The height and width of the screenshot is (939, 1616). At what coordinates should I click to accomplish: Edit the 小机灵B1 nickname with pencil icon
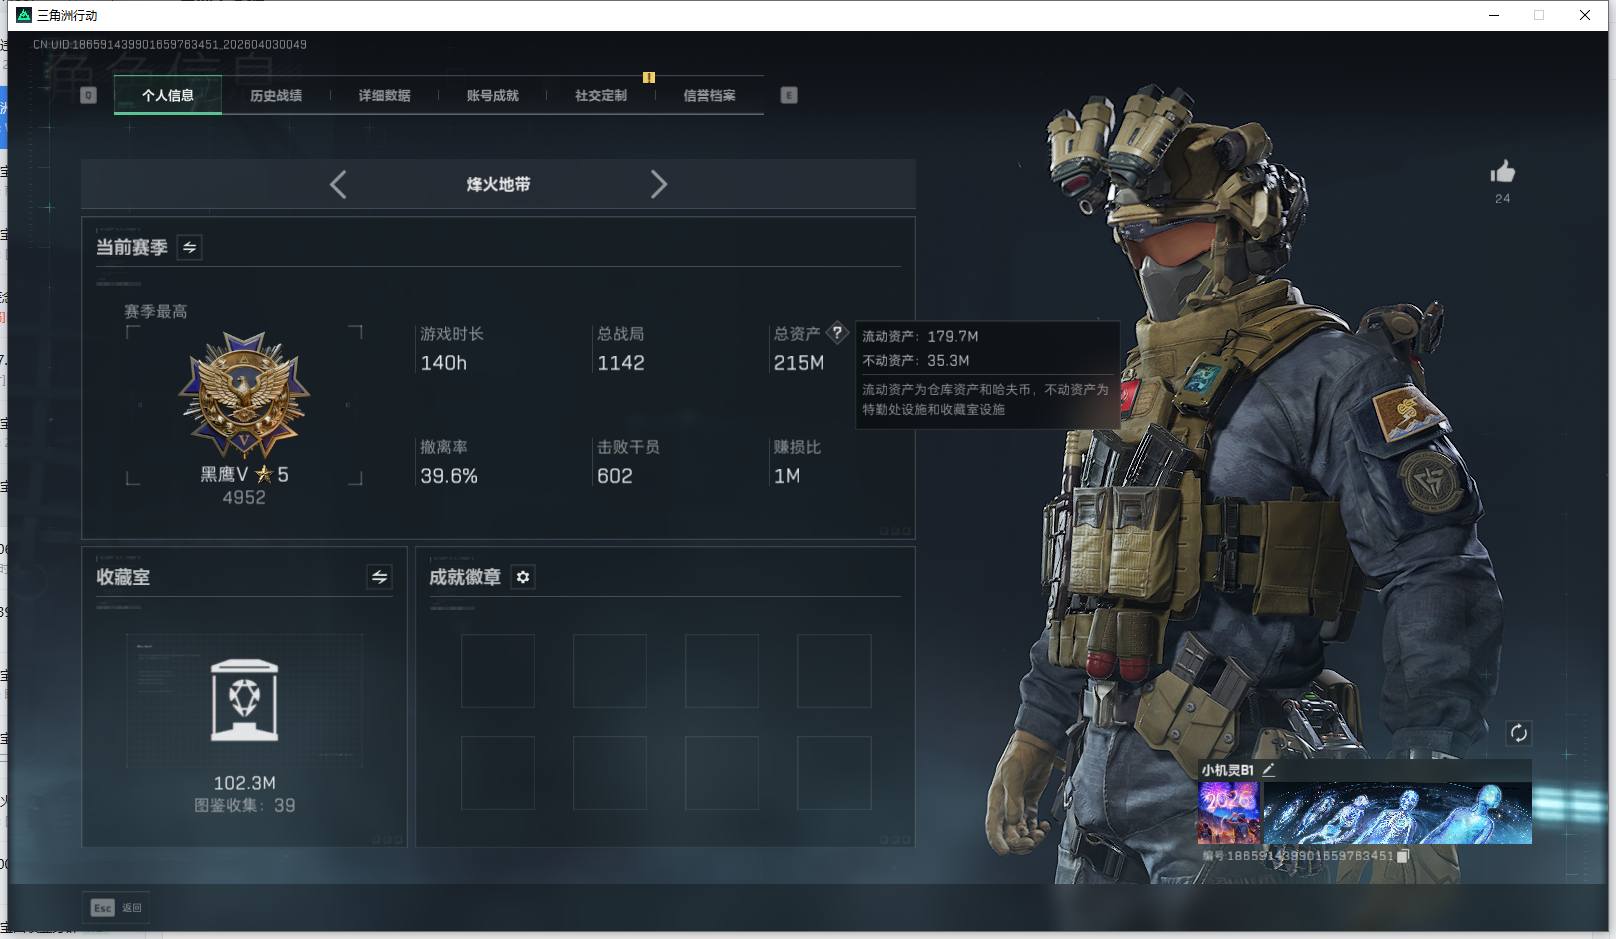[1268, 769]
